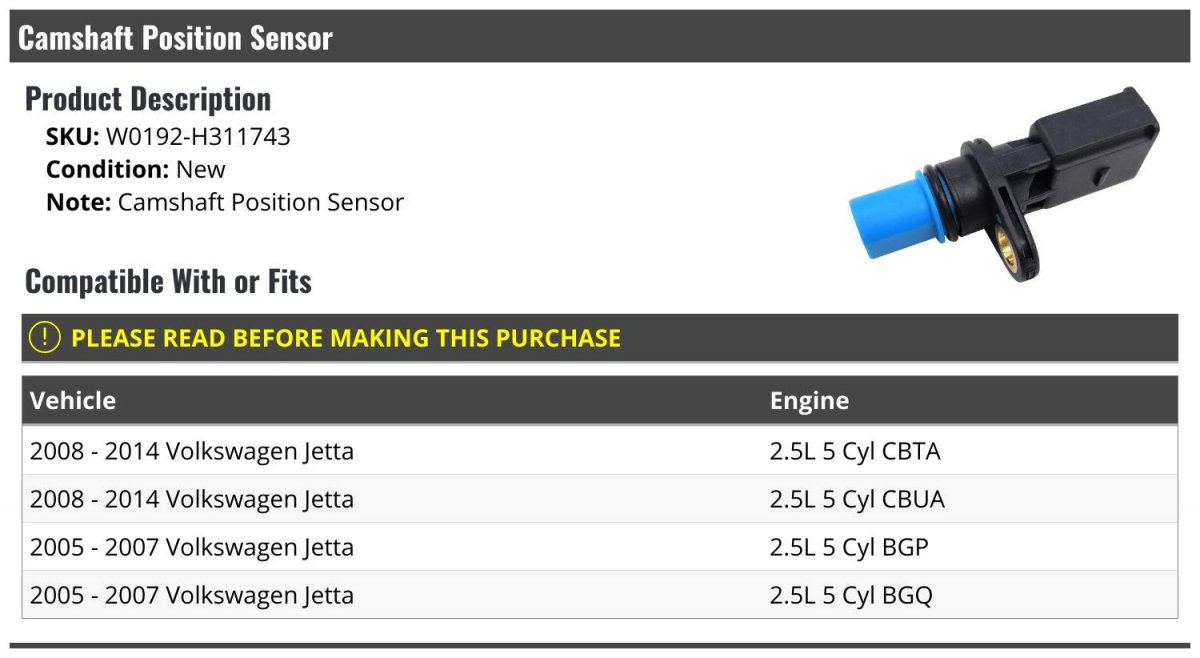1200x658 pixels.
Task: Select the 2008 - 2014 Jetta CBTA row
Action: [x=599, y=451]
